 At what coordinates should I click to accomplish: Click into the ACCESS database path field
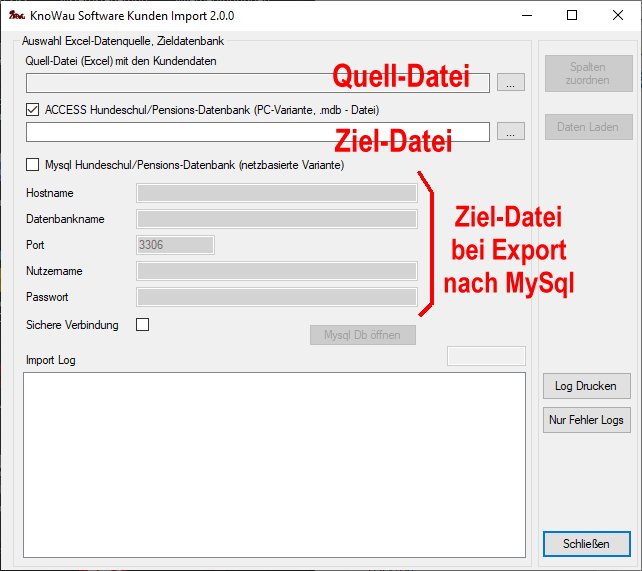tap(257, 132)
